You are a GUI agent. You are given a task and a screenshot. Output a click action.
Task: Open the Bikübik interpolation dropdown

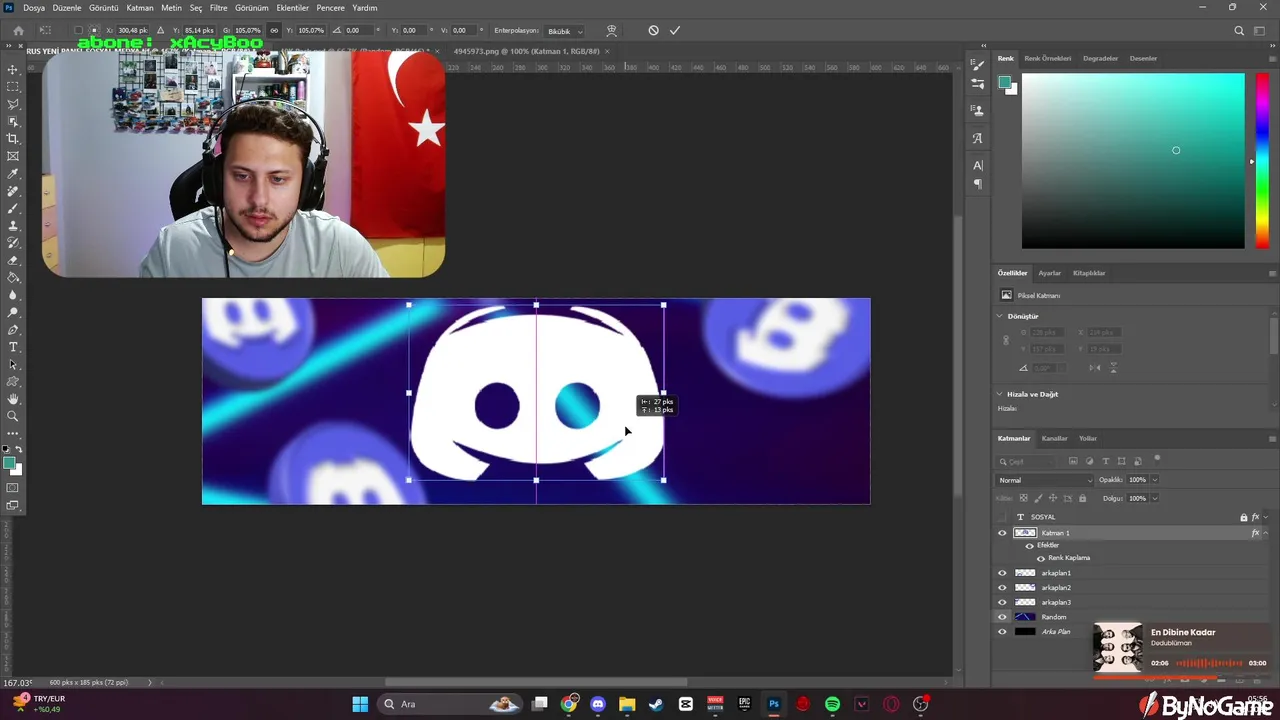point(564,31)
